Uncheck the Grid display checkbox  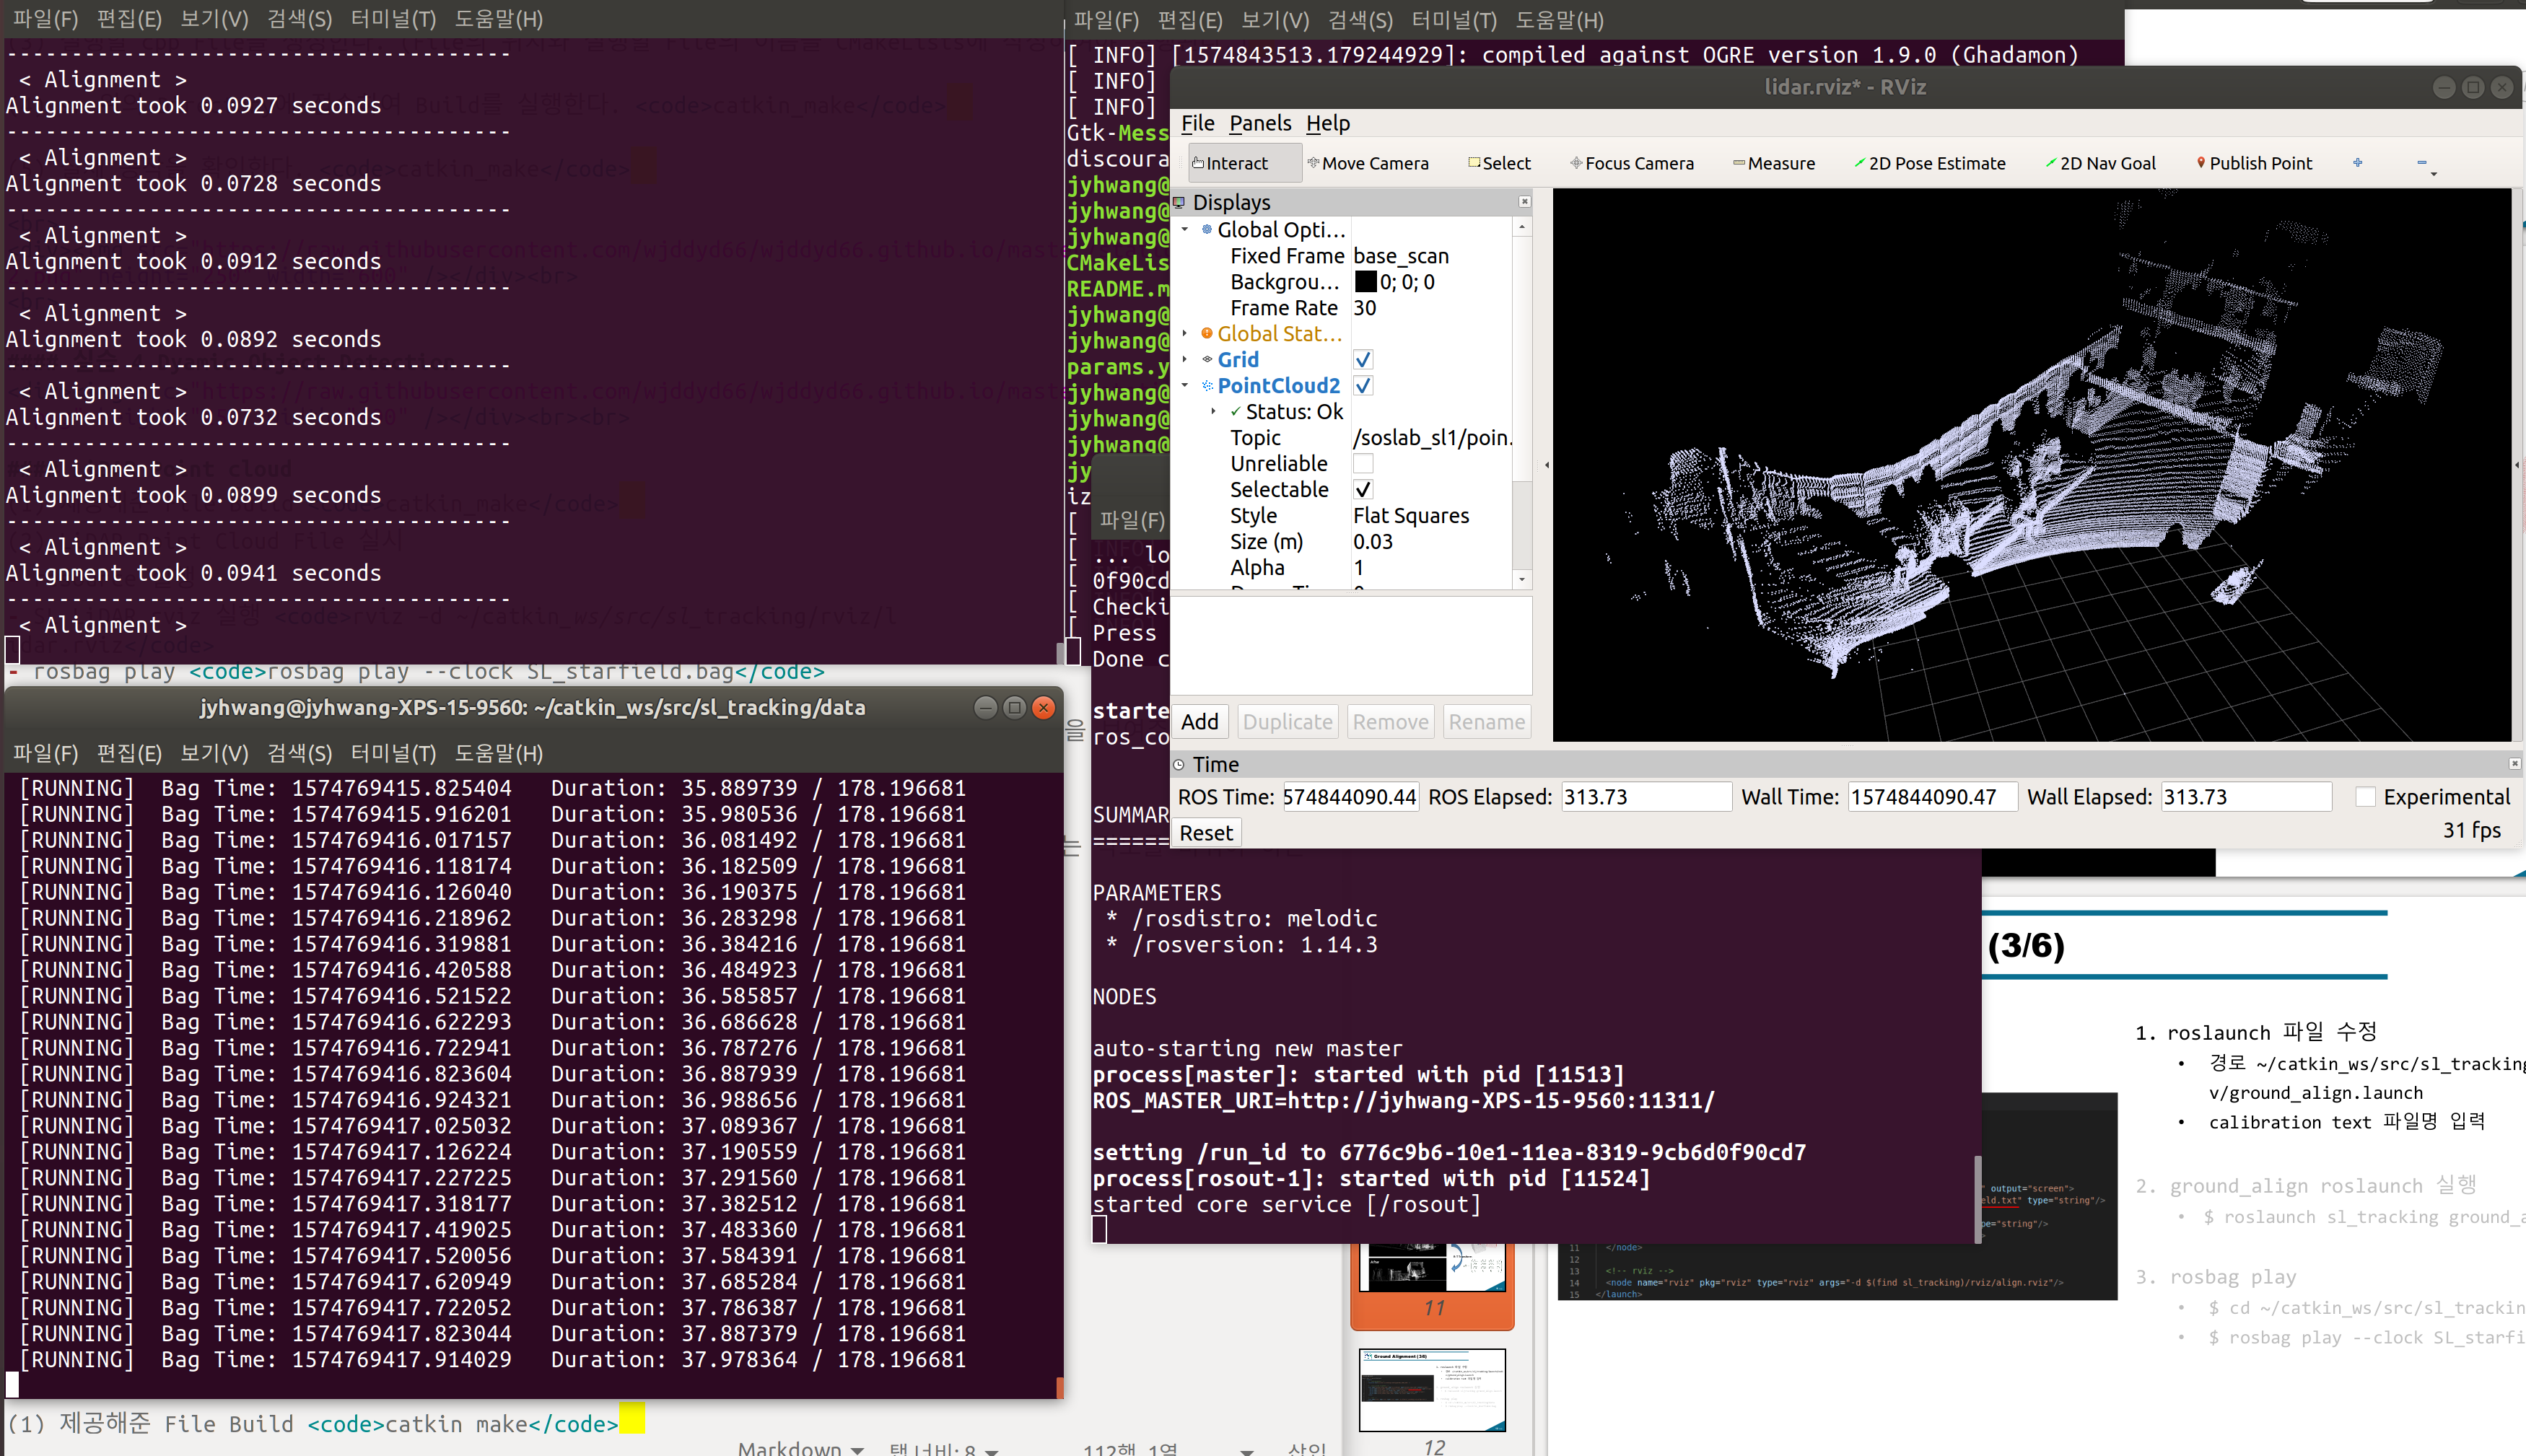(x=1362, y=360)
